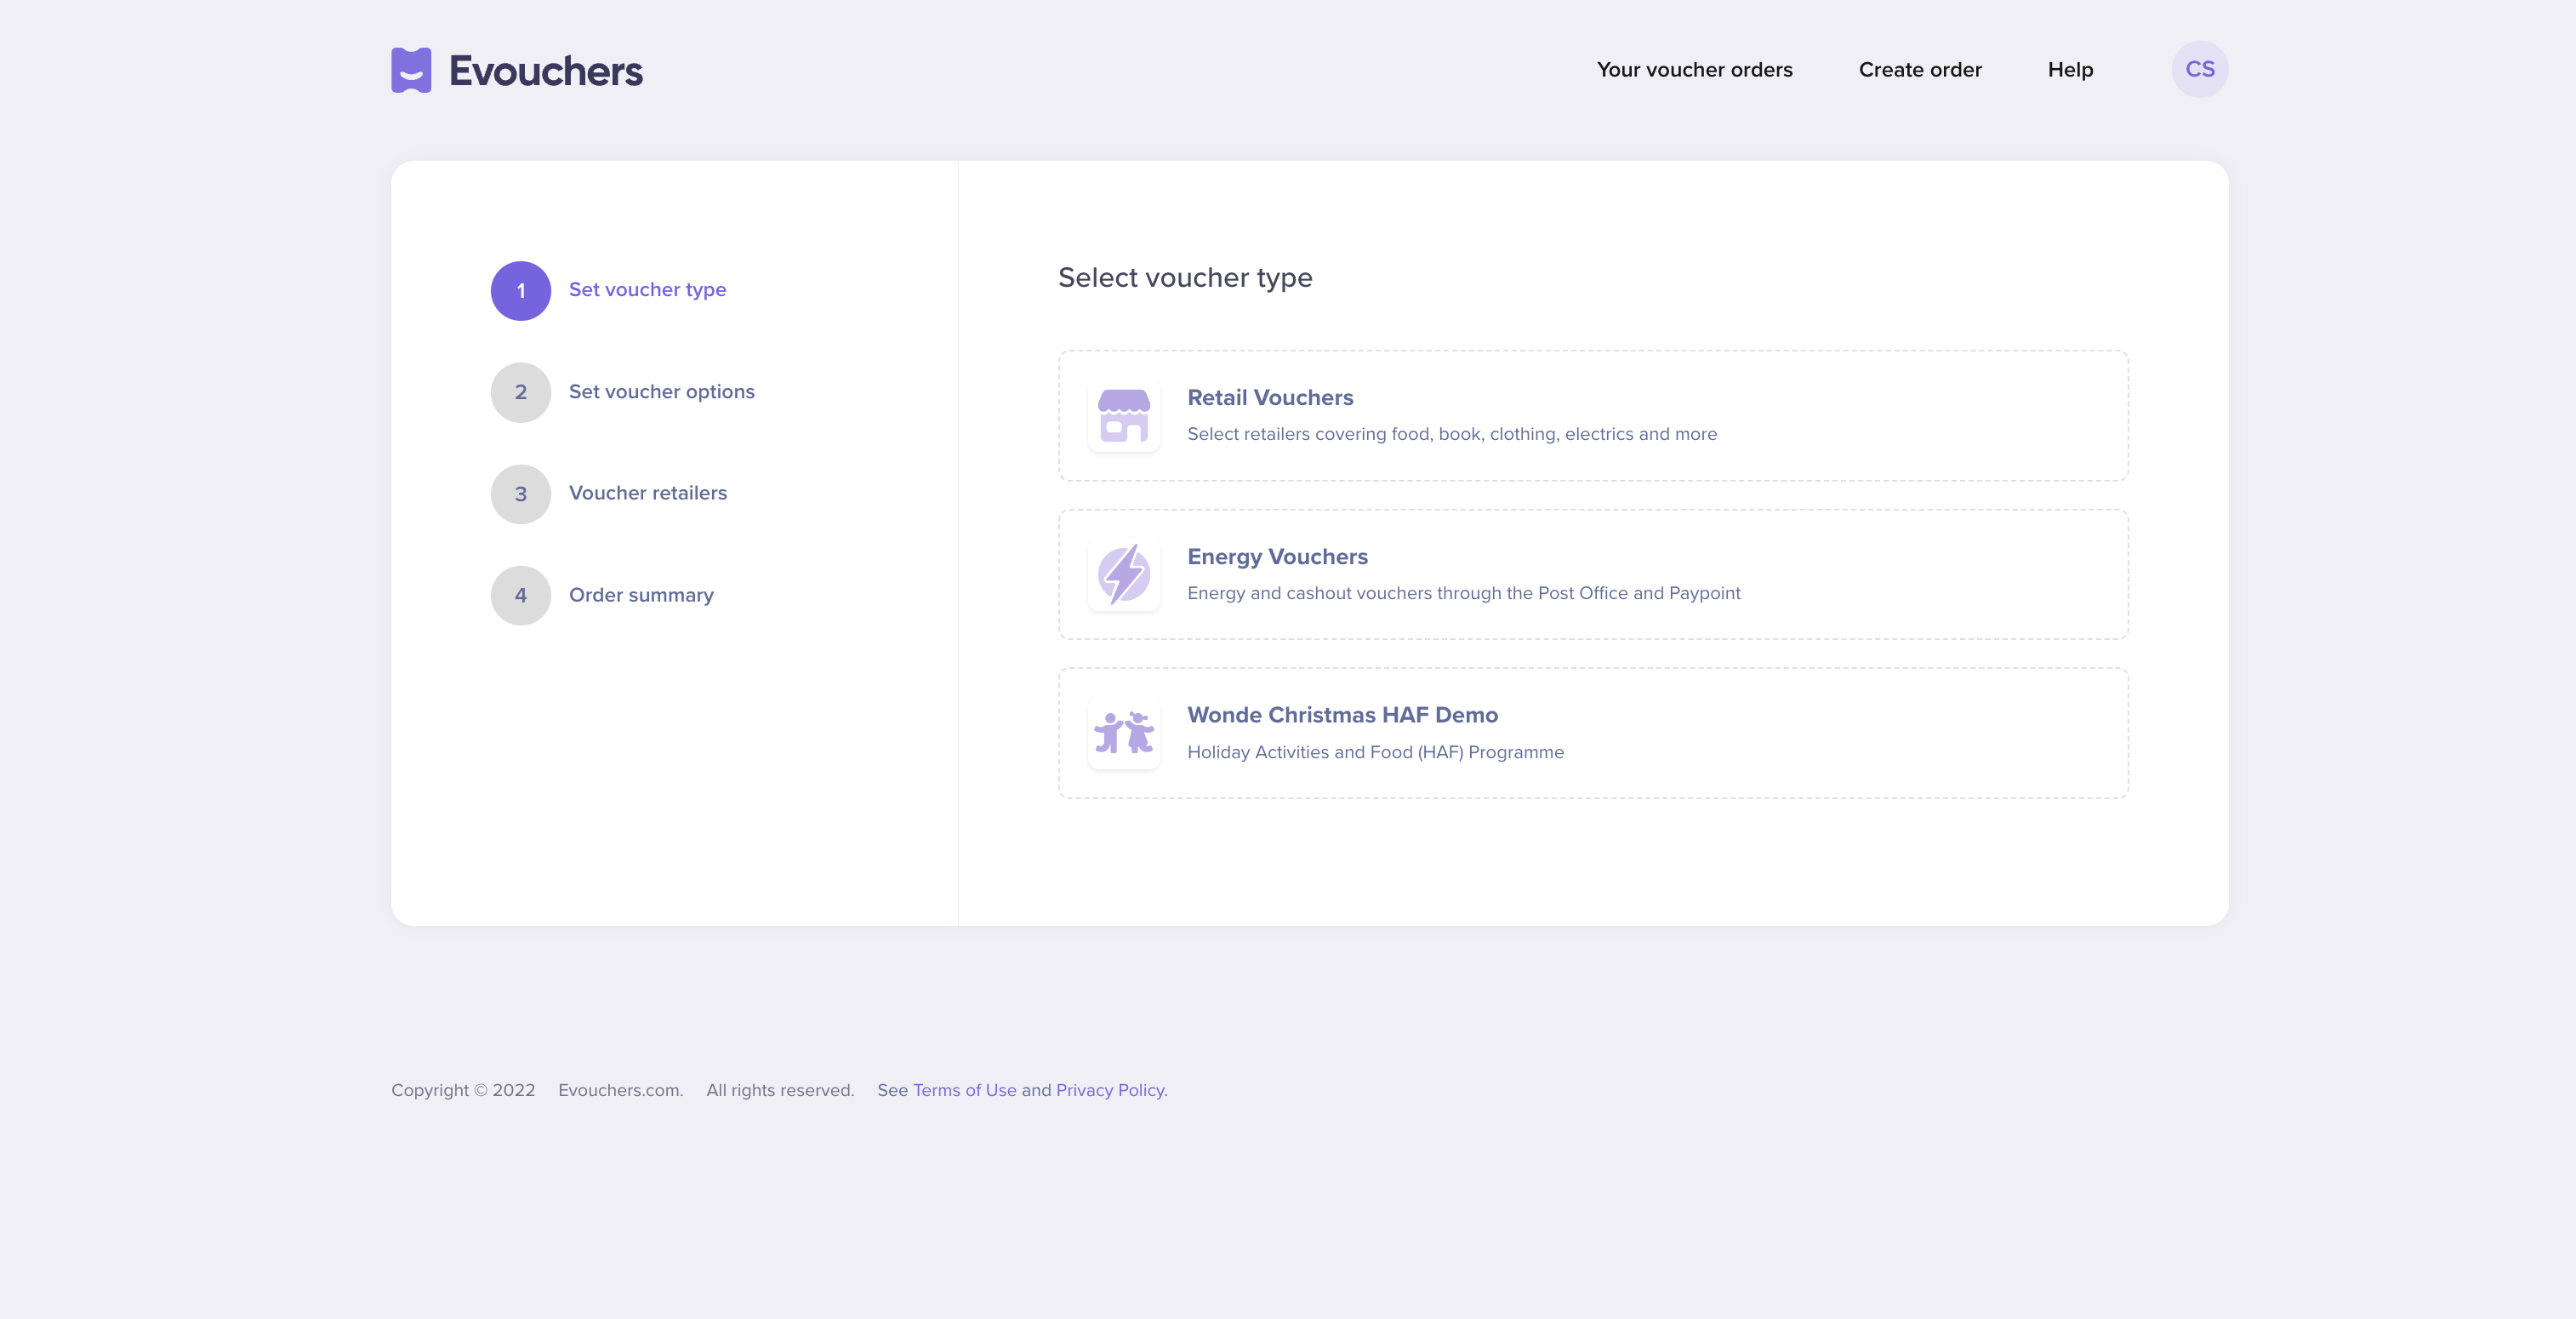Image resolution: width=2576 pixels, height=1319 pixels.
Task: Click the 'Copyright © 2022' footer text
Action: coord(463,1090)
